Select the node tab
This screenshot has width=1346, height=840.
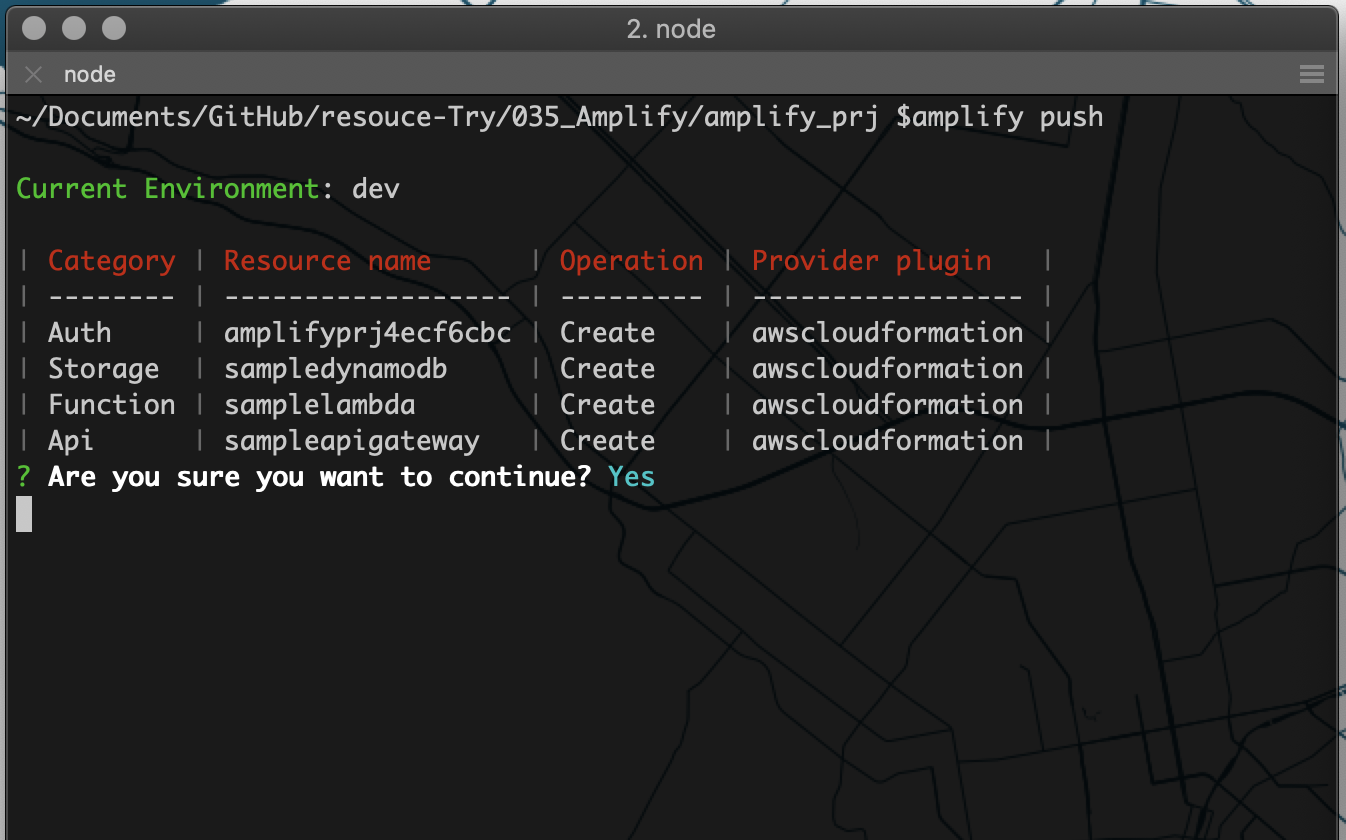click(x=90, y=75)
